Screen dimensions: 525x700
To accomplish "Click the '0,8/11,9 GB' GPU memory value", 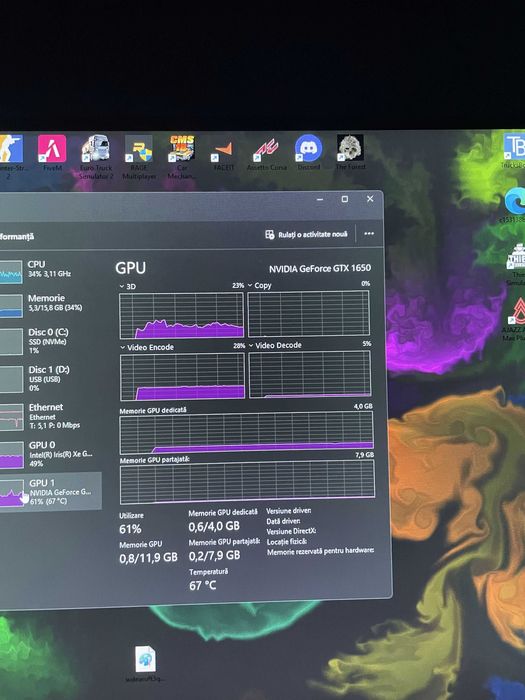I will [x=148, y=558].
